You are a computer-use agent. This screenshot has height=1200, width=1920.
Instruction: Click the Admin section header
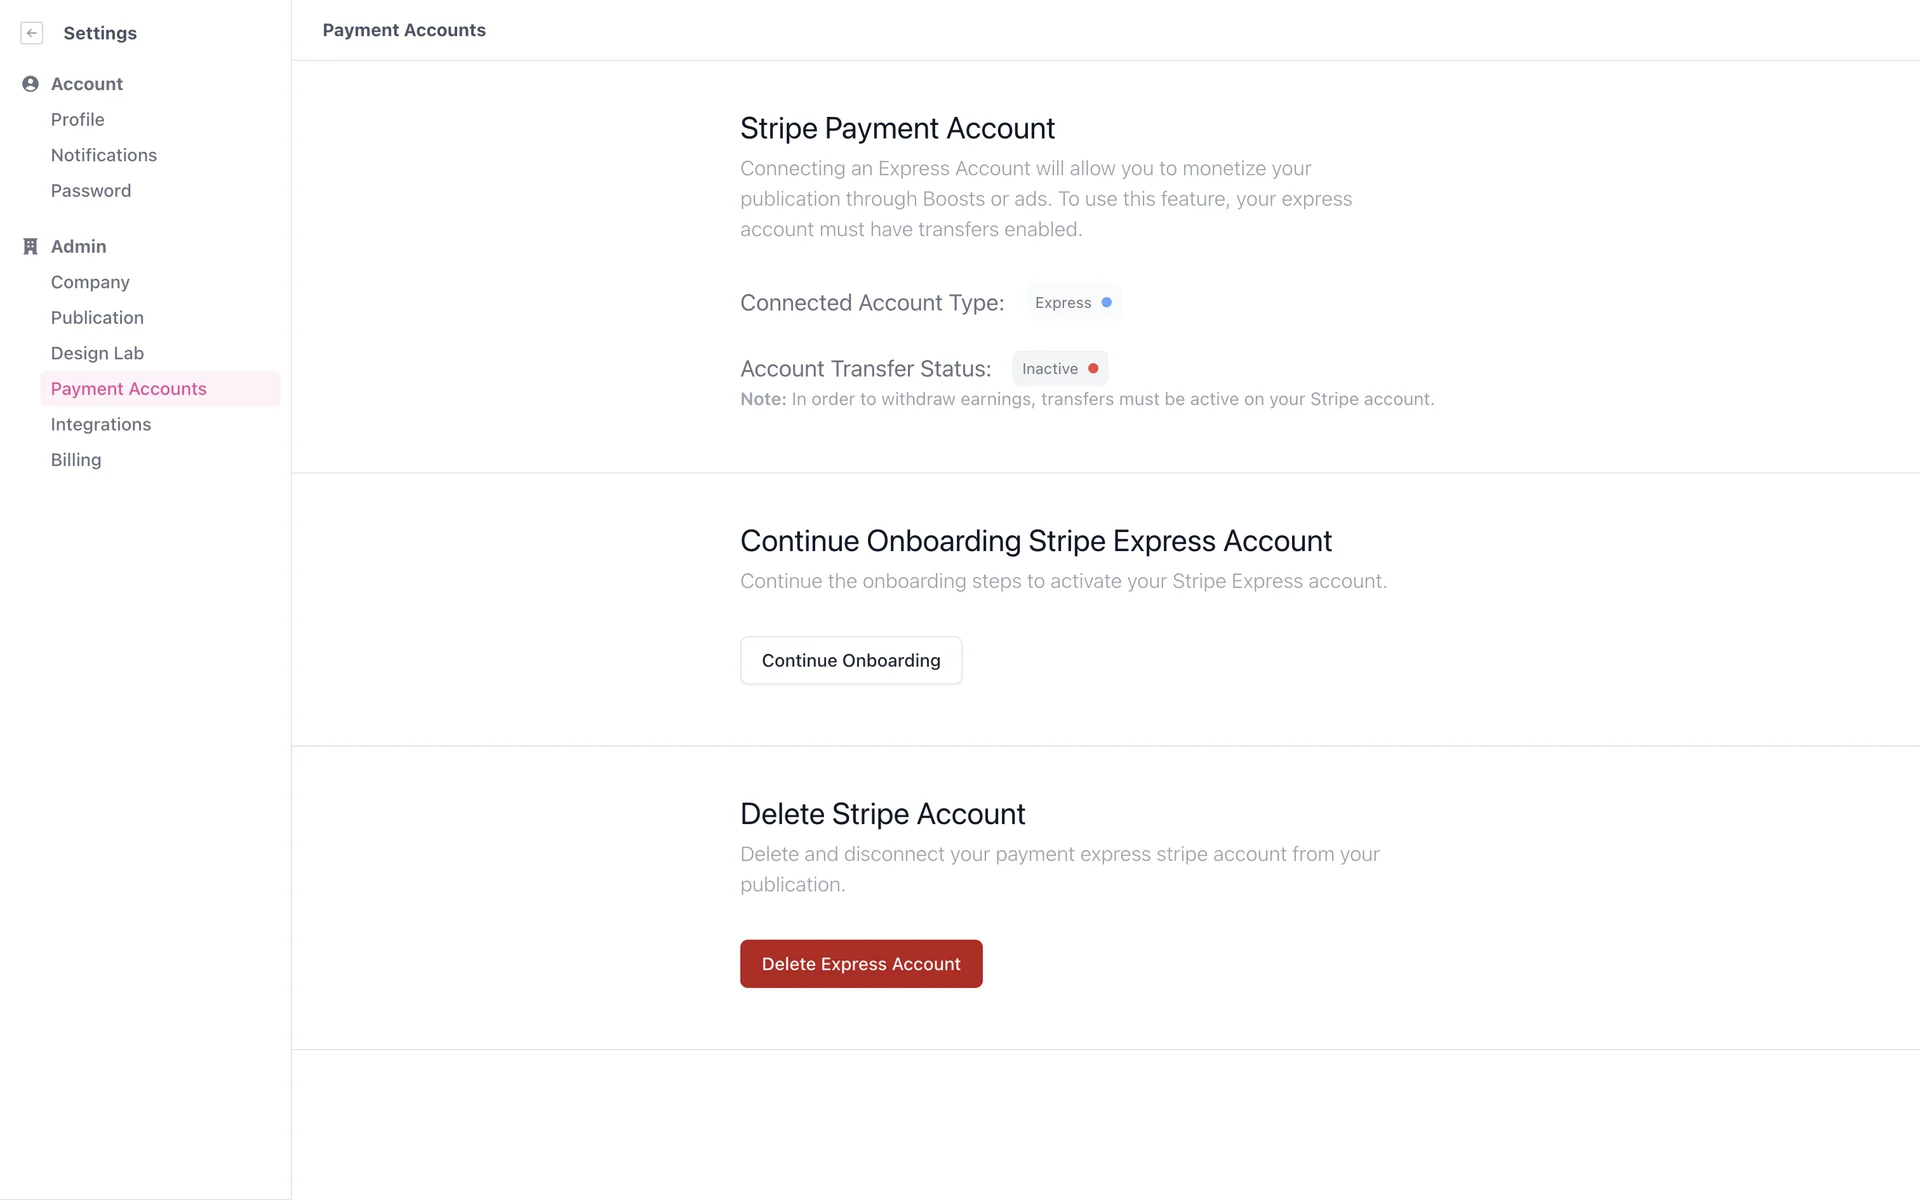click(x=79, y=246)
